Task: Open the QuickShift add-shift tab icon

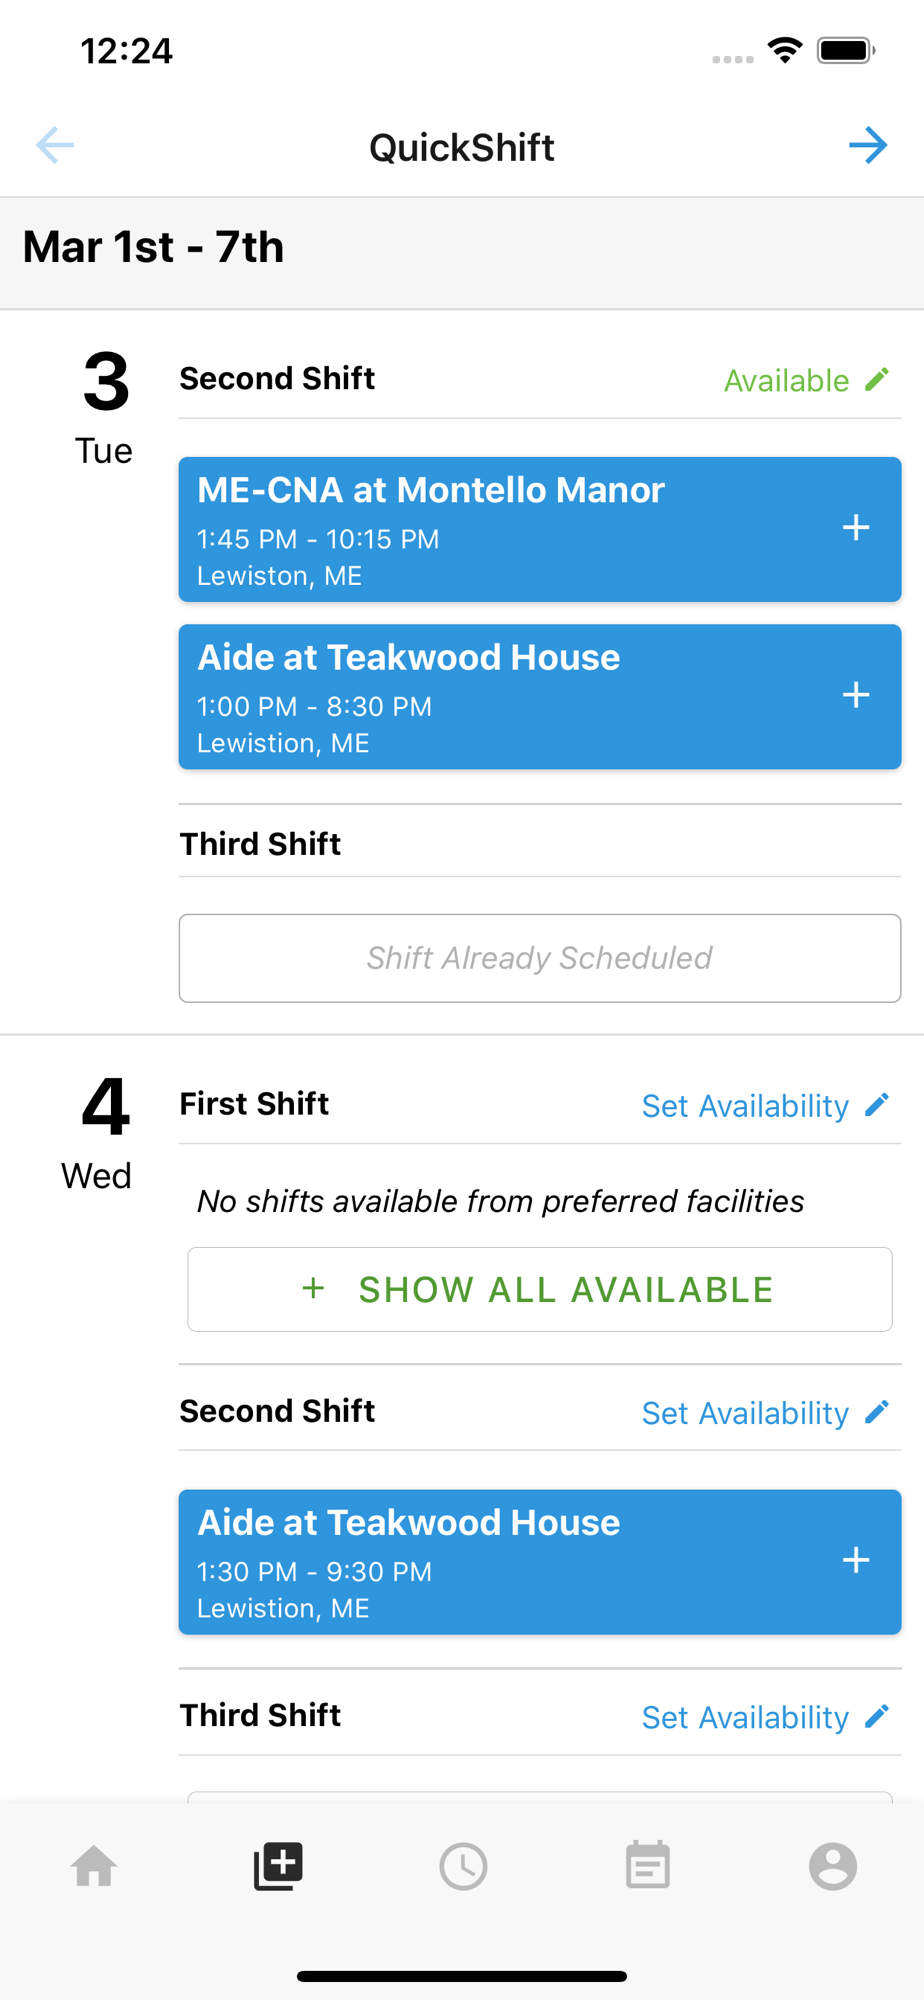Action: tap(278, 1866)
